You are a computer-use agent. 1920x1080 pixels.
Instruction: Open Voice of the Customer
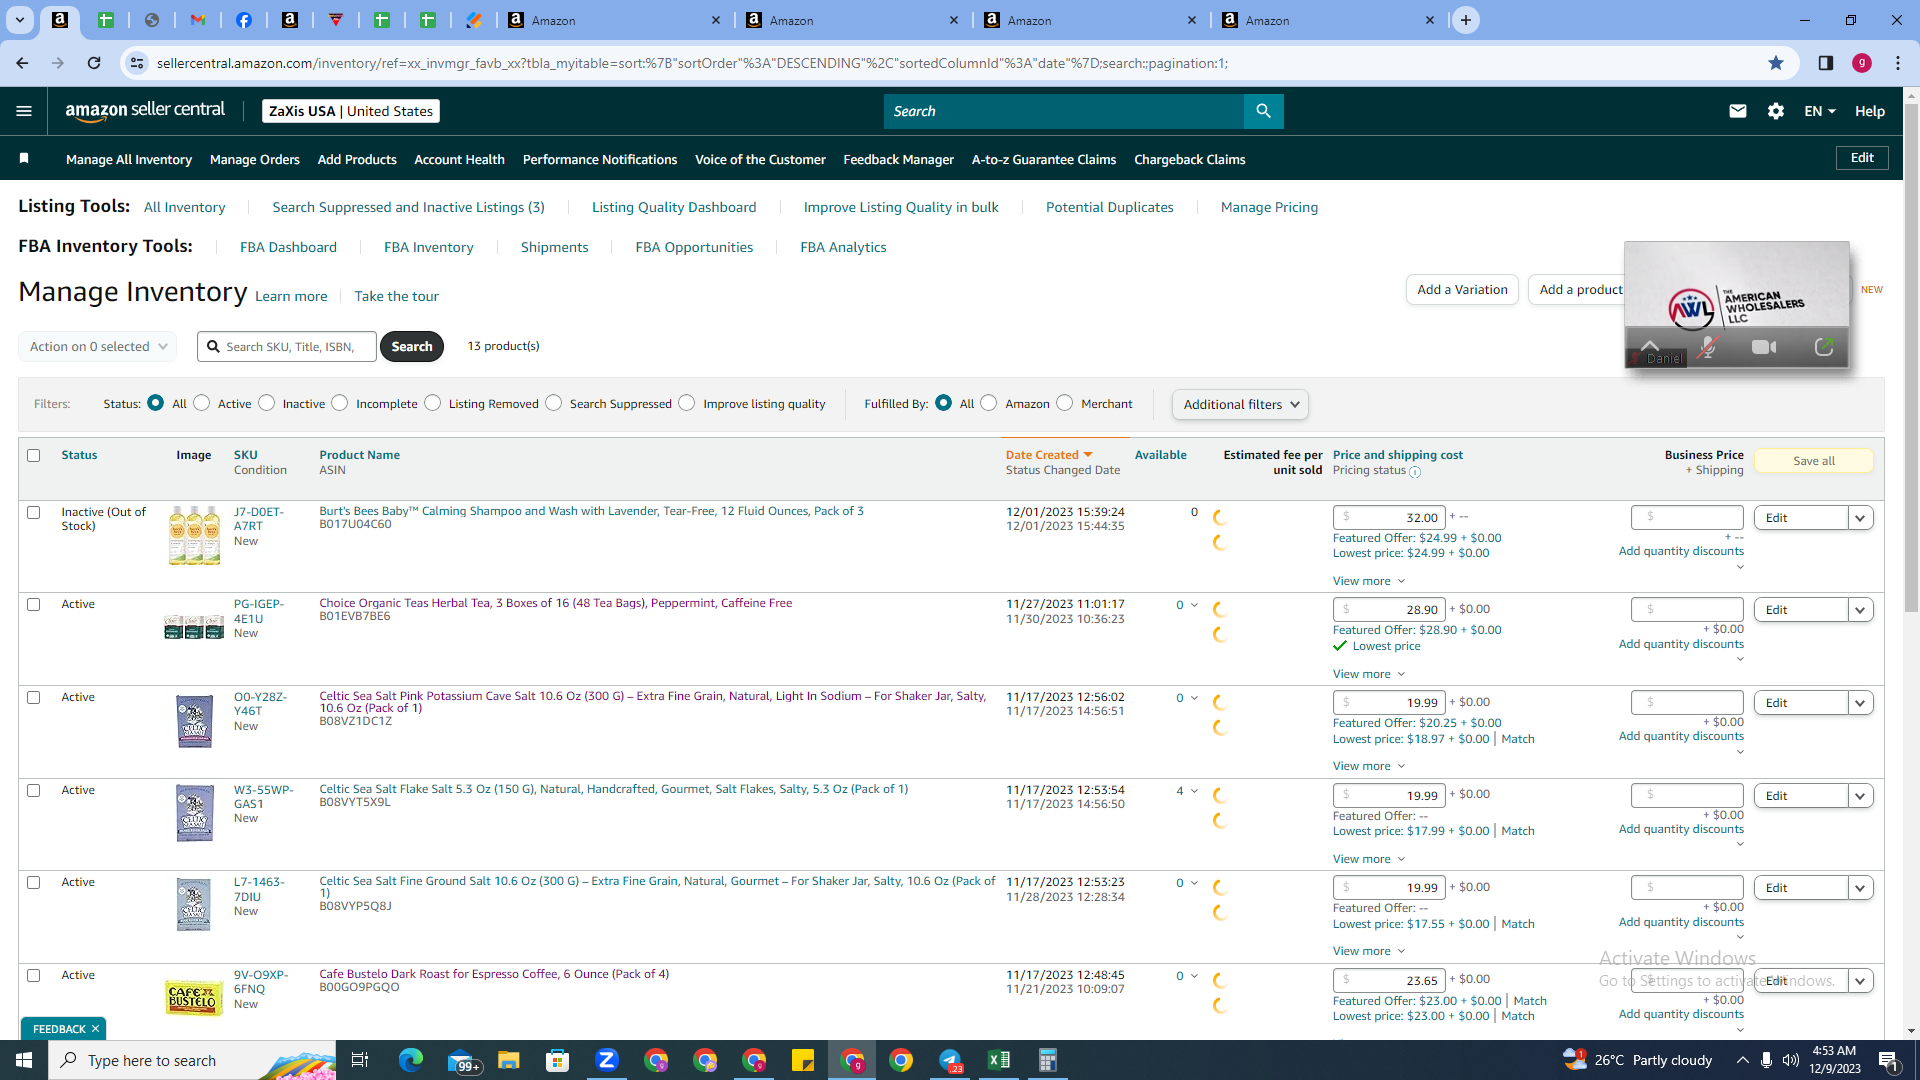(x=760, y=159)
